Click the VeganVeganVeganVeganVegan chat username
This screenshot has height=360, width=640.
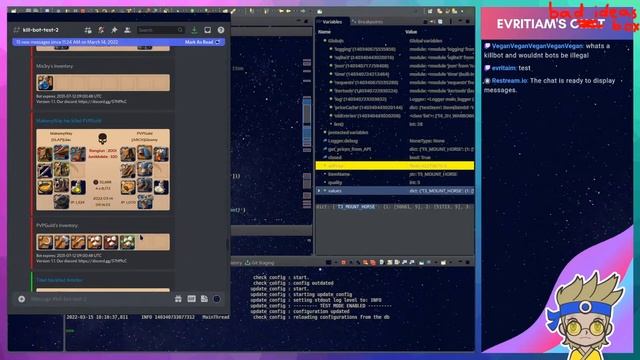(x=537, y=46)
